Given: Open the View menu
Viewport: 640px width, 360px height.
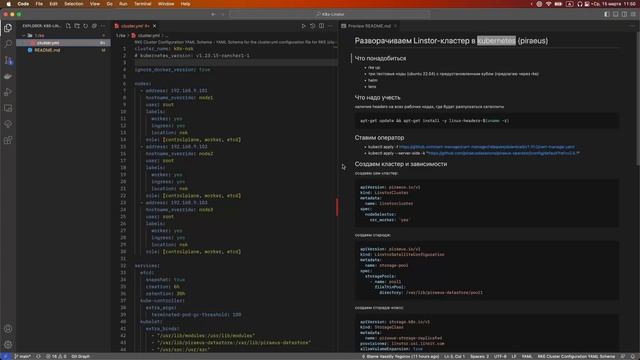Looking at the screenshot, I should point(95,4).
